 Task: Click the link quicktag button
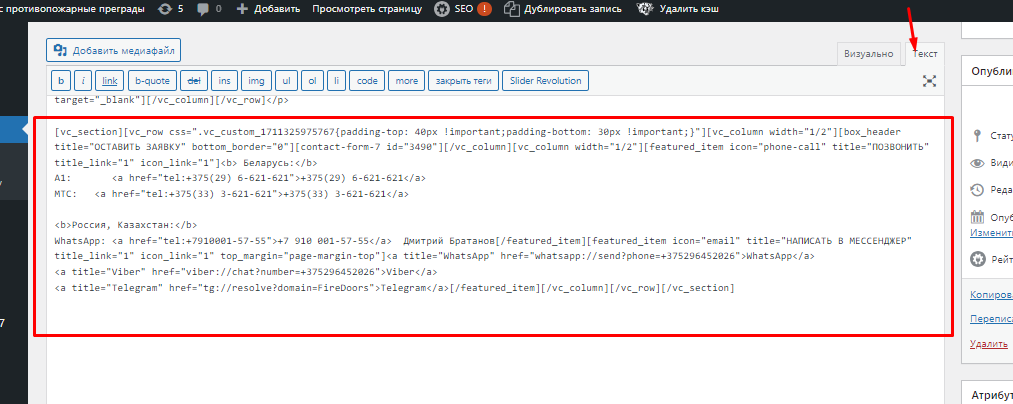pos(110,81)
